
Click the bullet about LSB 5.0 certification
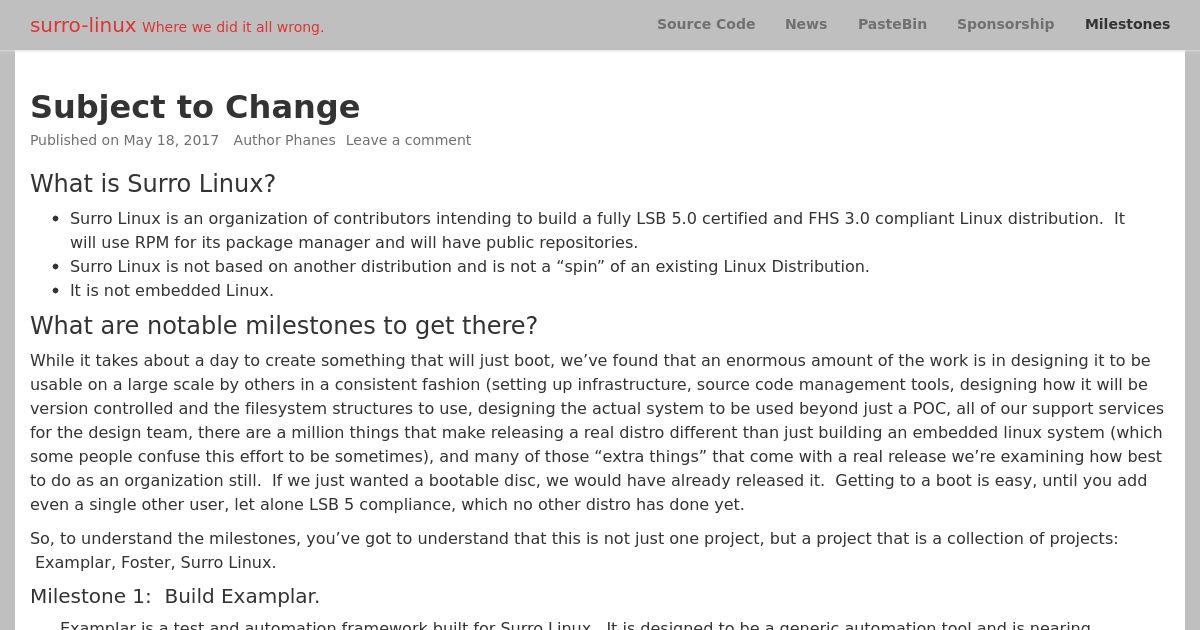click(597, 230)
